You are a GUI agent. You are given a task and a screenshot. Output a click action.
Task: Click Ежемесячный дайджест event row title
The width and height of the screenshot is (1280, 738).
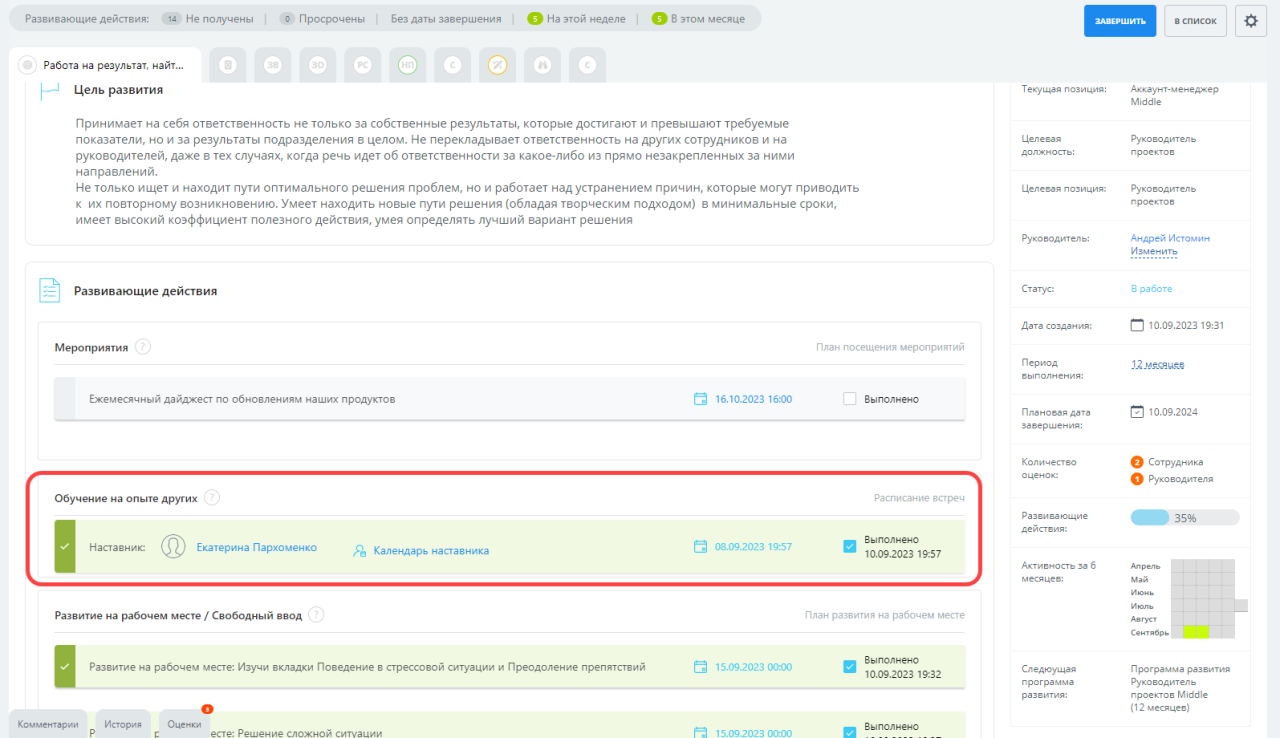click(x=242, y=399)
